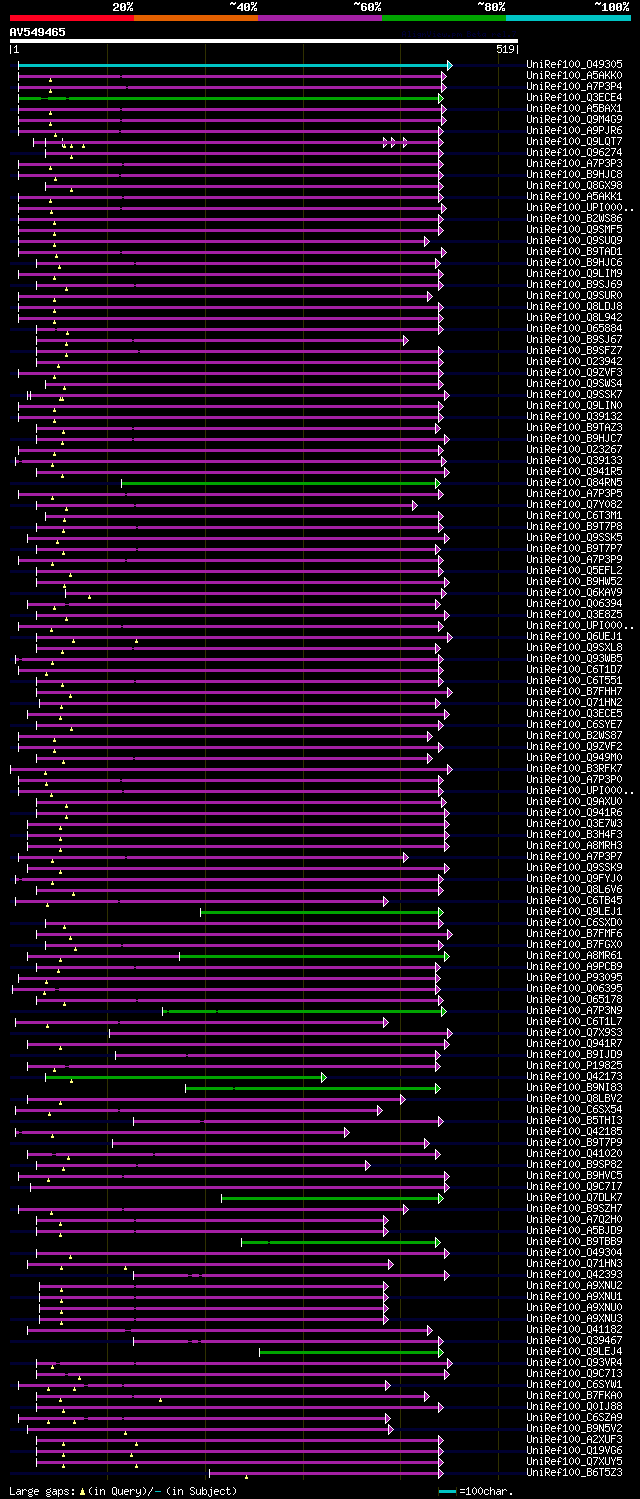Select hit label UniRef100_Q0IJ88
640x1499 pixels.
tap(573, 1407)
